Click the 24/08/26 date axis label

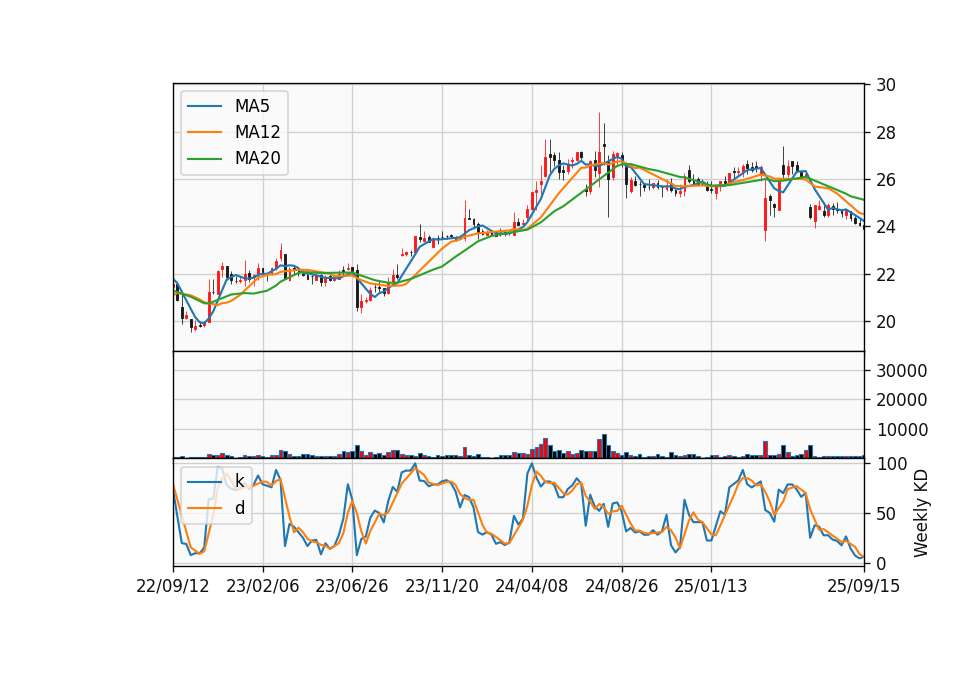click(x=621, y=586)
